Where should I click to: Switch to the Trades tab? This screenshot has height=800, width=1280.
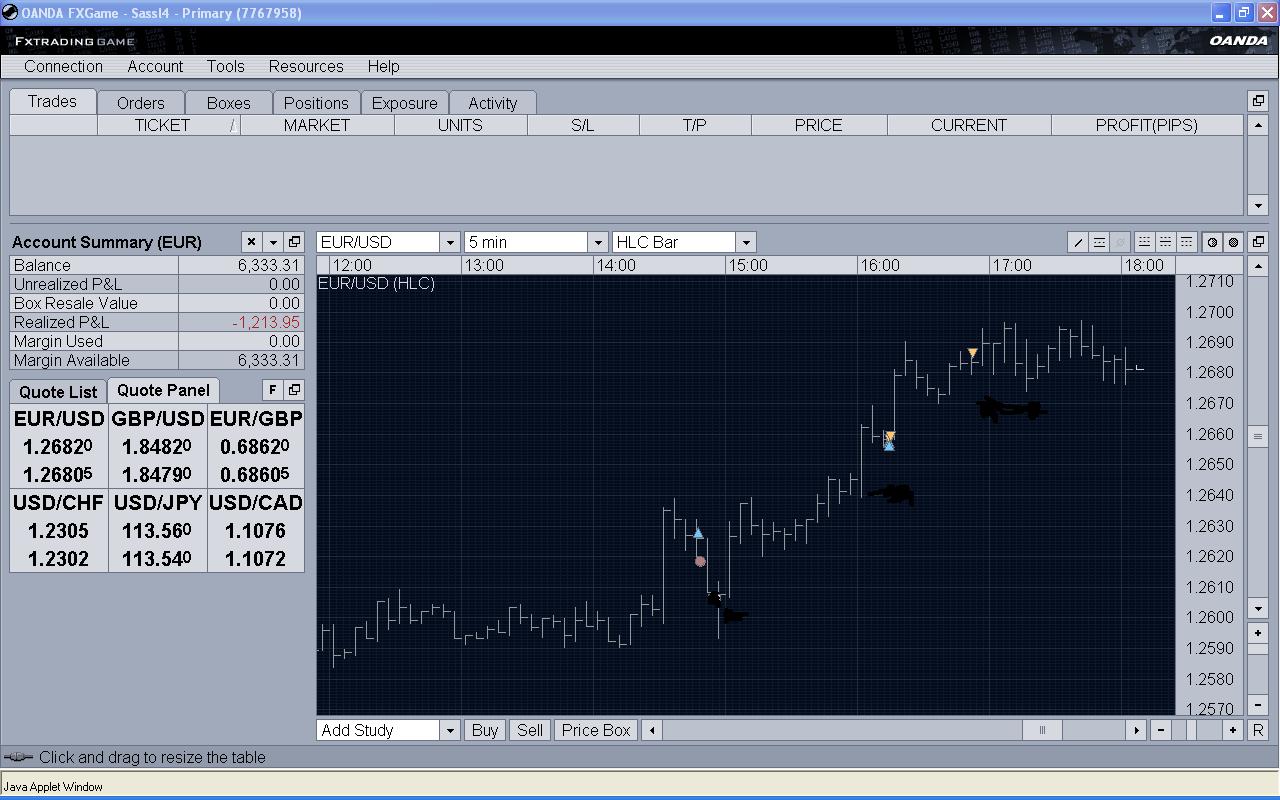click(52, 101)
